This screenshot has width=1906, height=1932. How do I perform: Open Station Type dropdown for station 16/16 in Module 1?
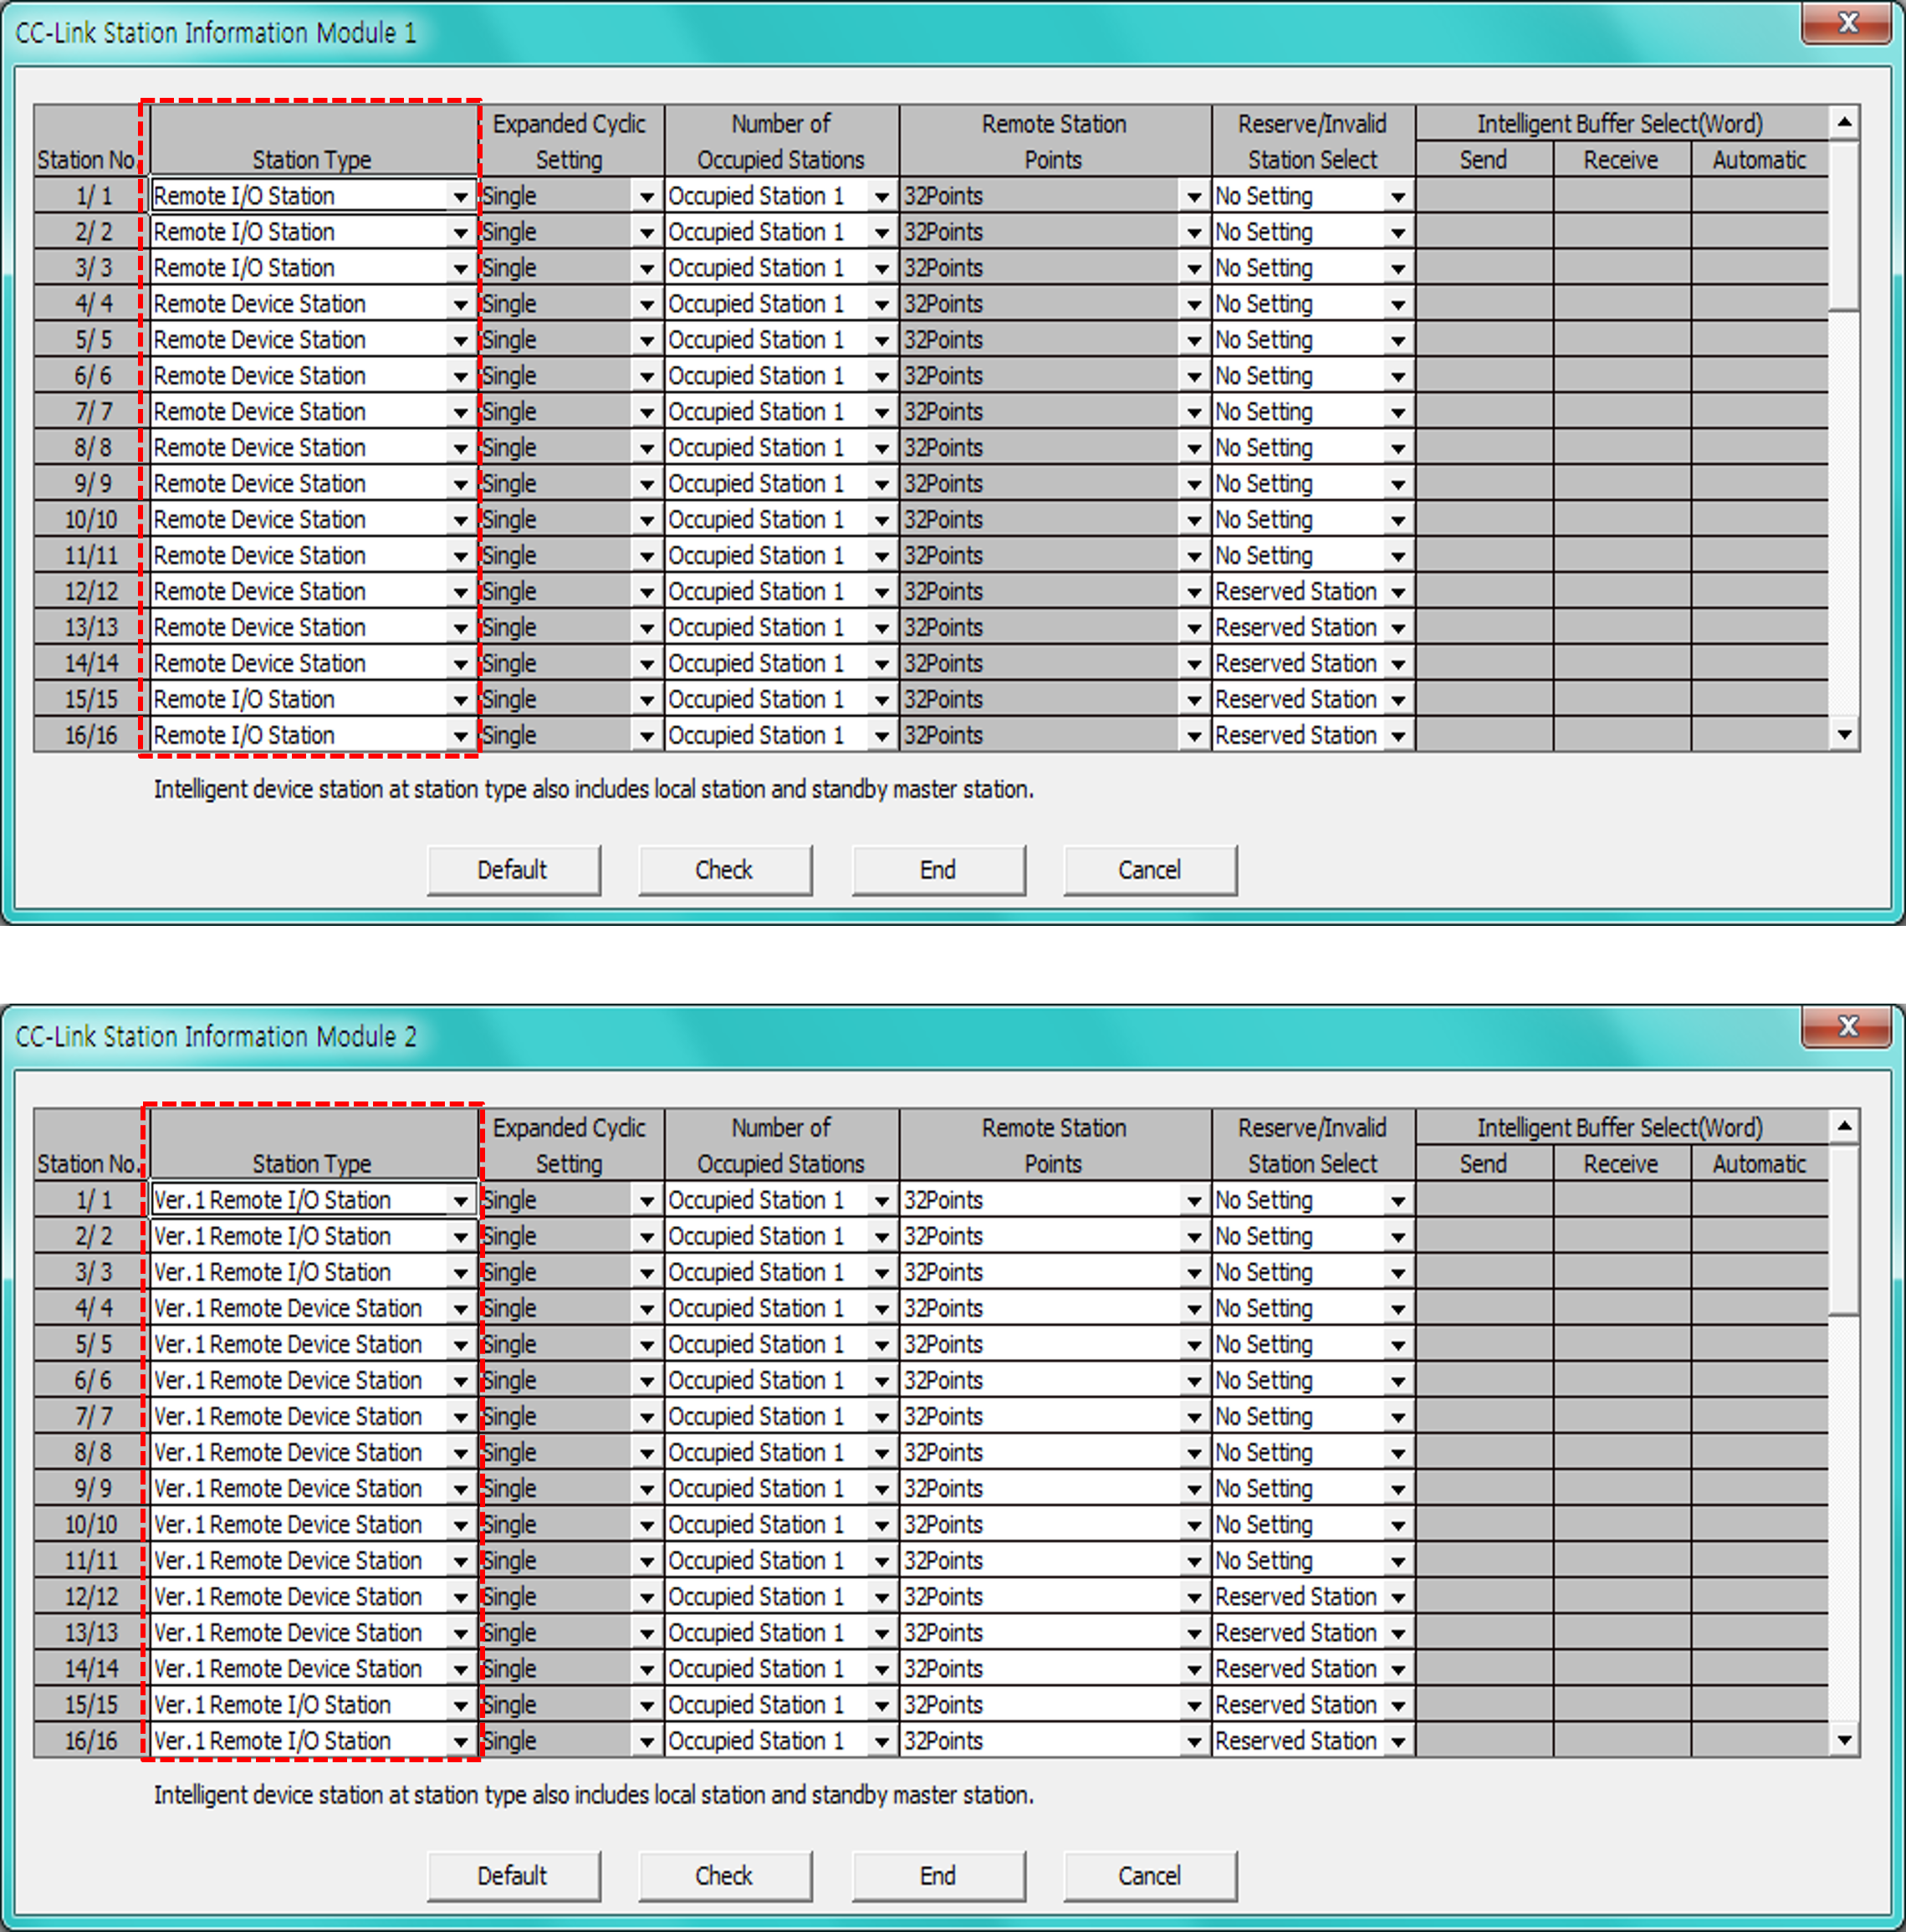tap(460, 736)
